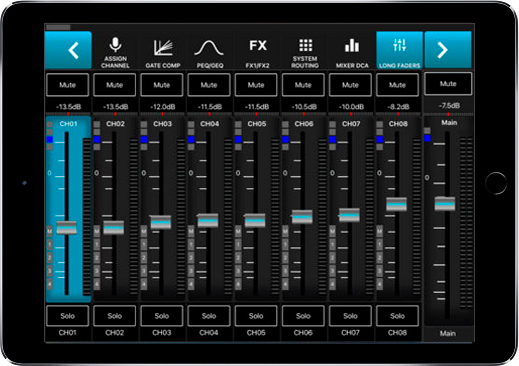Toggle bus 3 assign on CH05
The height and width of the screenshot is (366, 519).
click(x=238, y=271)
